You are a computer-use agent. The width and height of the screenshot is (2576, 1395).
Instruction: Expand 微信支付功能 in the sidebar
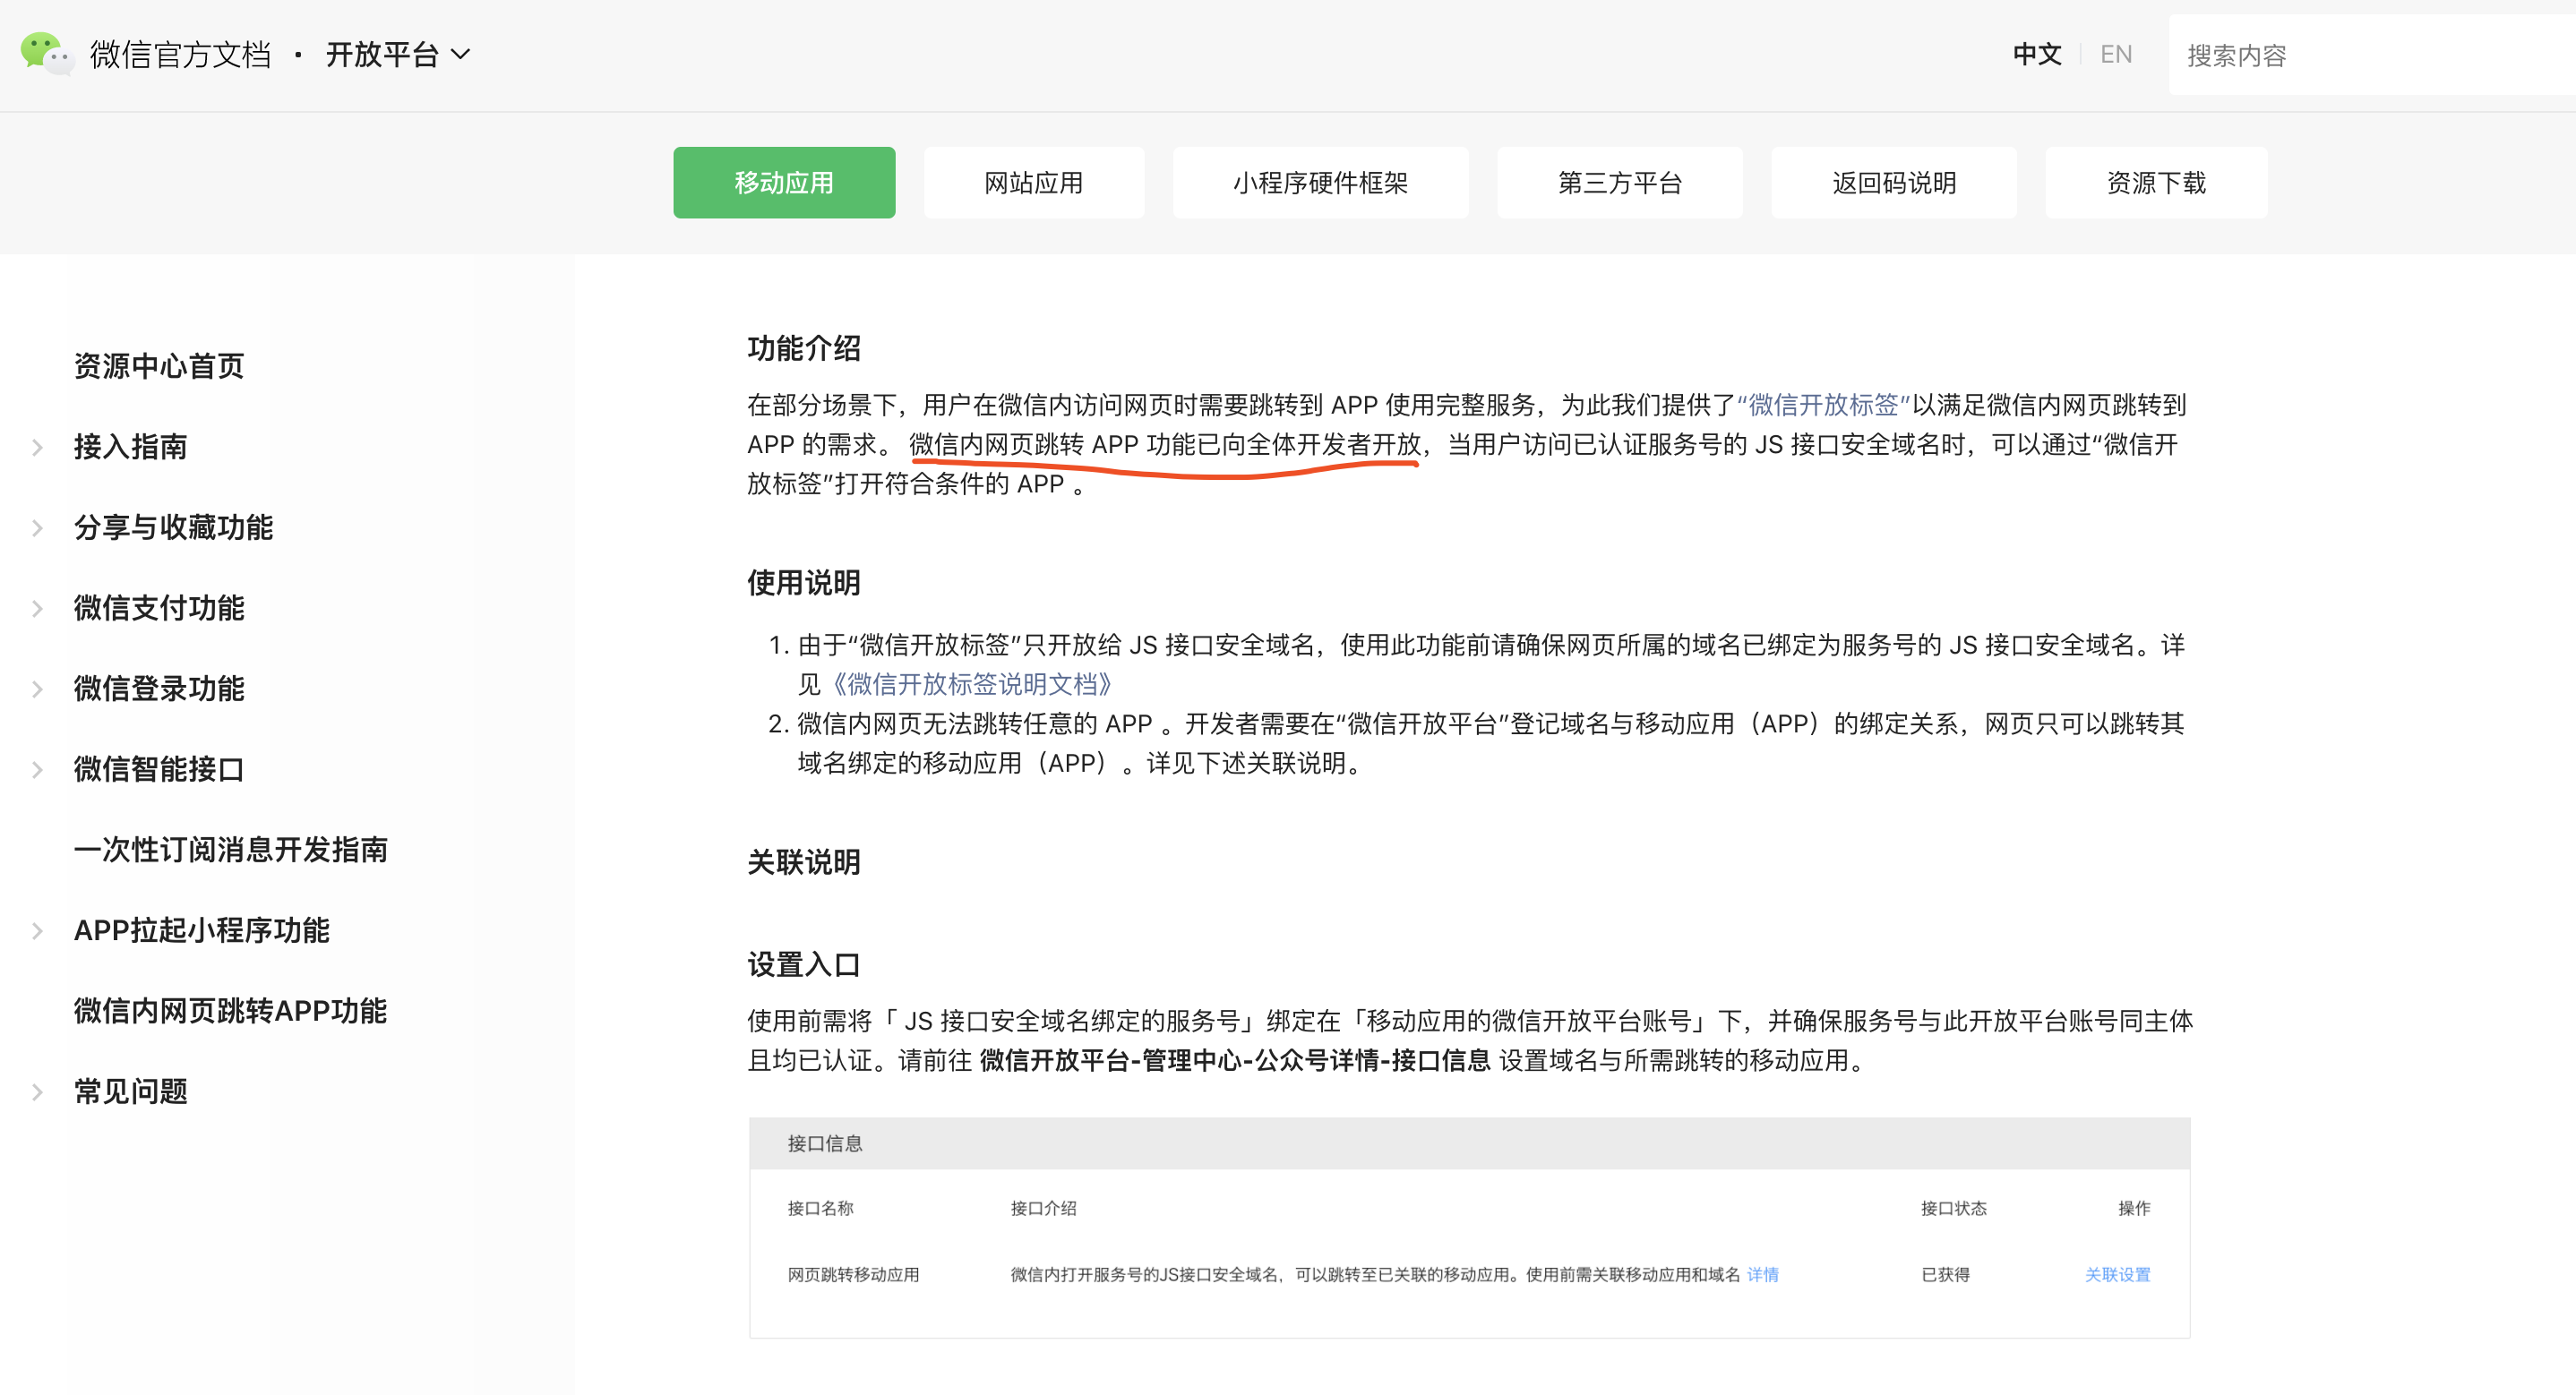[37, 608]
